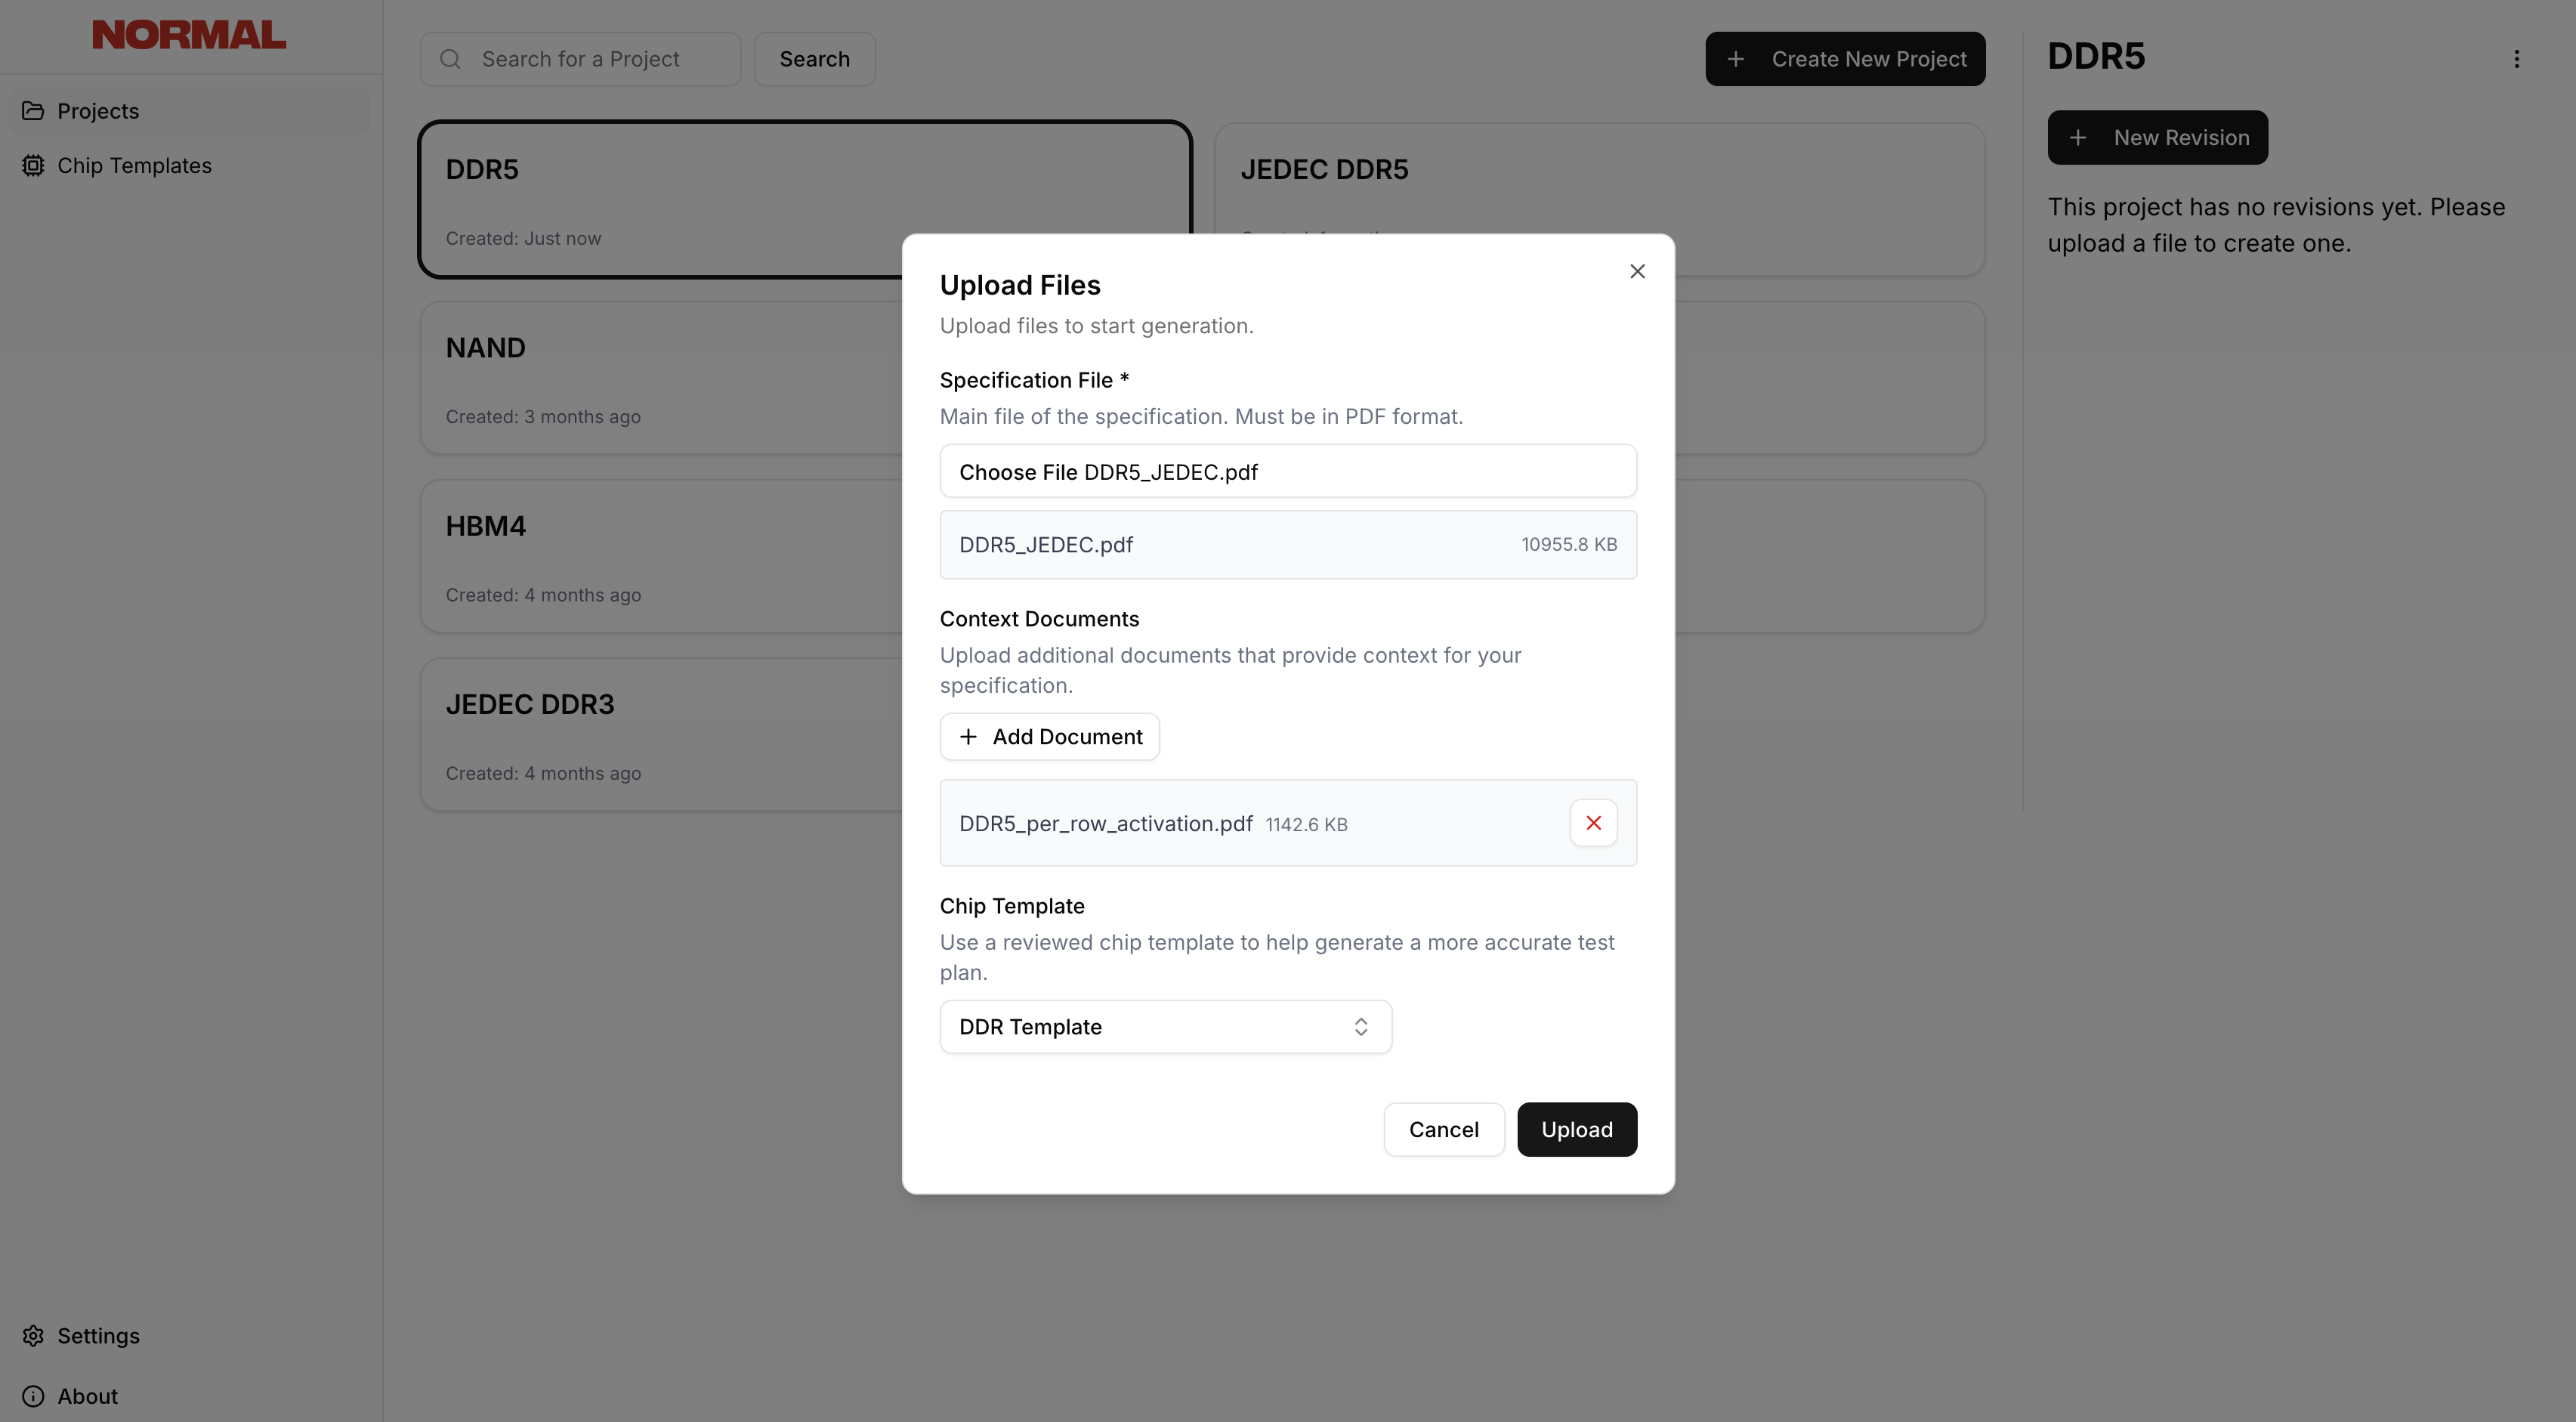The height and width of the screenshot is (1422, 2576).
Task: Open Settings from the sidebar
Action: pos(97,1335)
